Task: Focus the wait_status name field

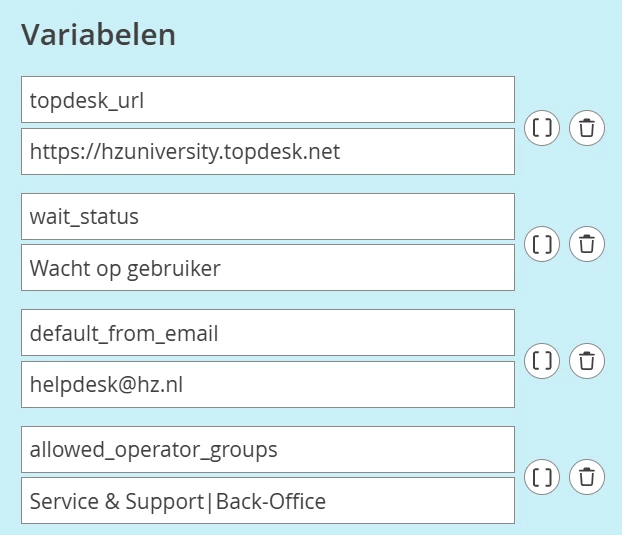Action: coord(268,217)
